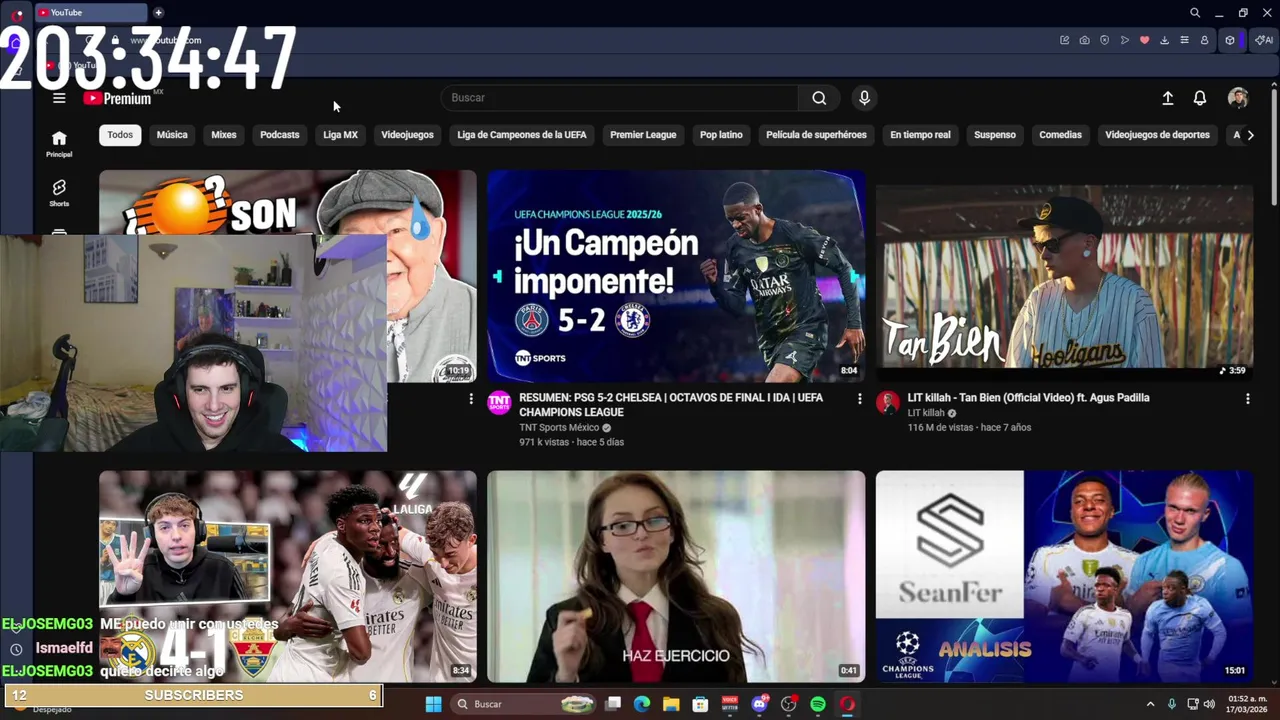Viewport: 1280px width, 720px height.
Task: Open options for the LIT killah video
Action: 1247,398
